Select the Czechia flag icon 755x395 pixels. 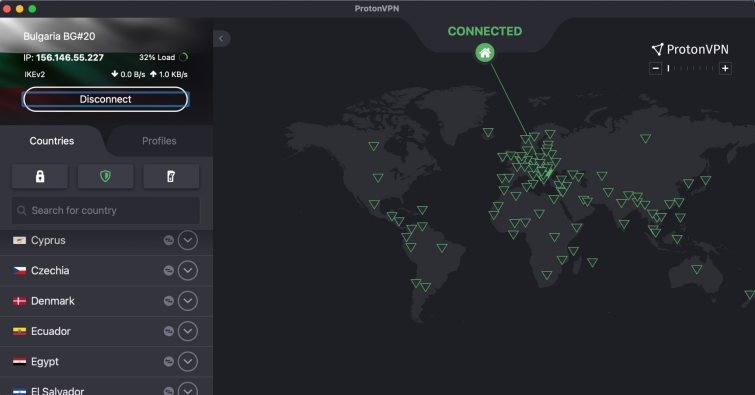click(x=19, y=271)
